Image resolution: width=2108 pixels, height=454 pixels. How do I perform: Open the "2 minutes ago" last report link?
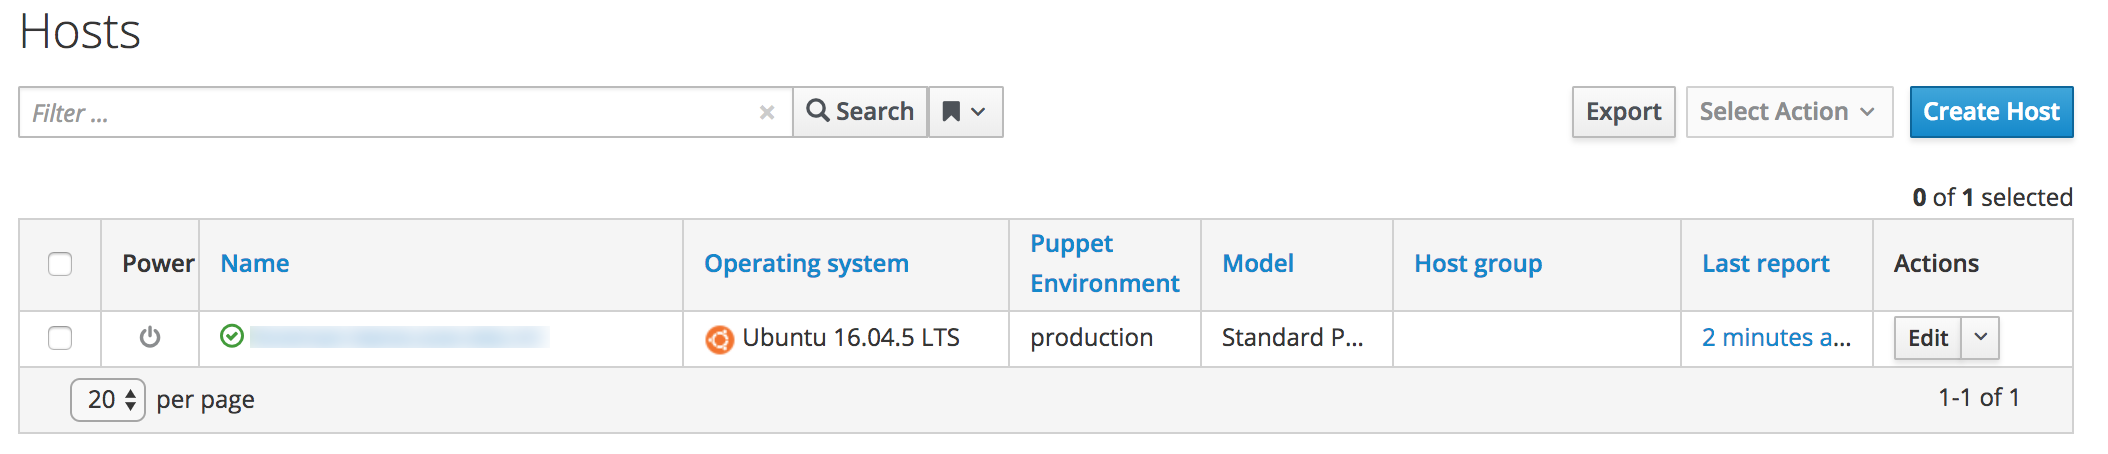click(x=1775, y=338)
